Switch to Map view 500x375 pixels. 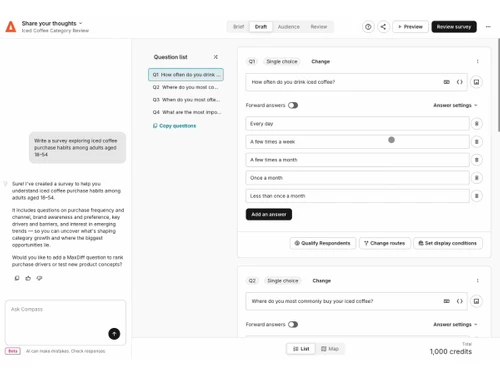click(x=330, y=349)
